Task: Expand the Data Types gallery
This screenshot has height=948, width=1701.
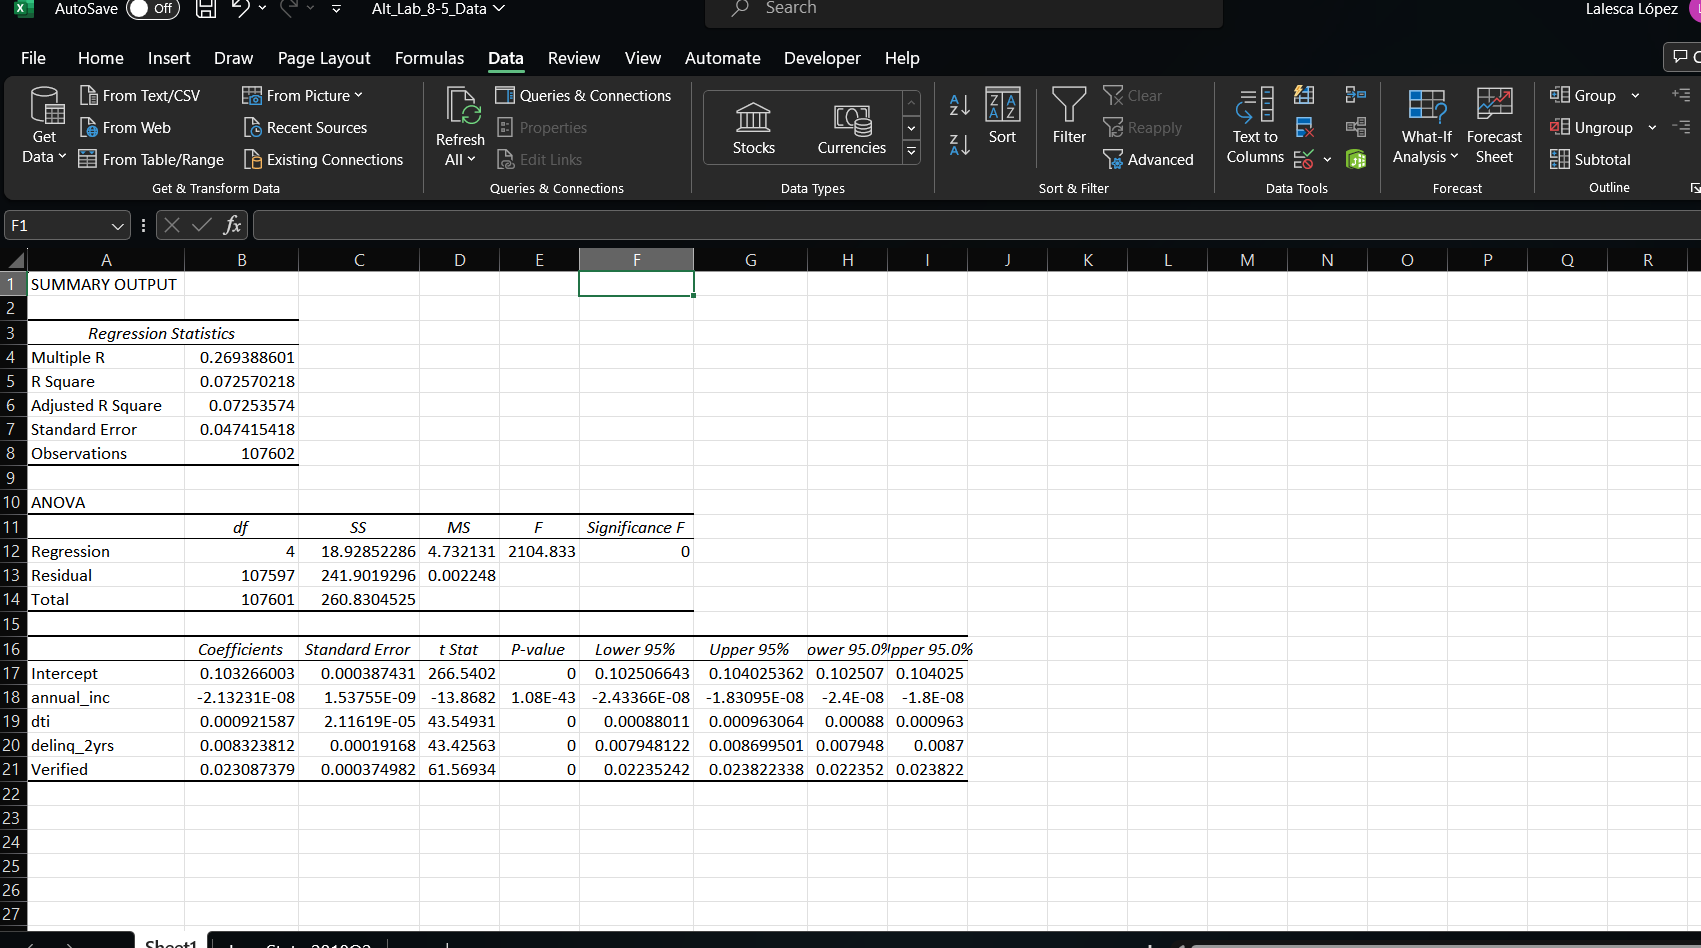Action: (x=911, y=152)
